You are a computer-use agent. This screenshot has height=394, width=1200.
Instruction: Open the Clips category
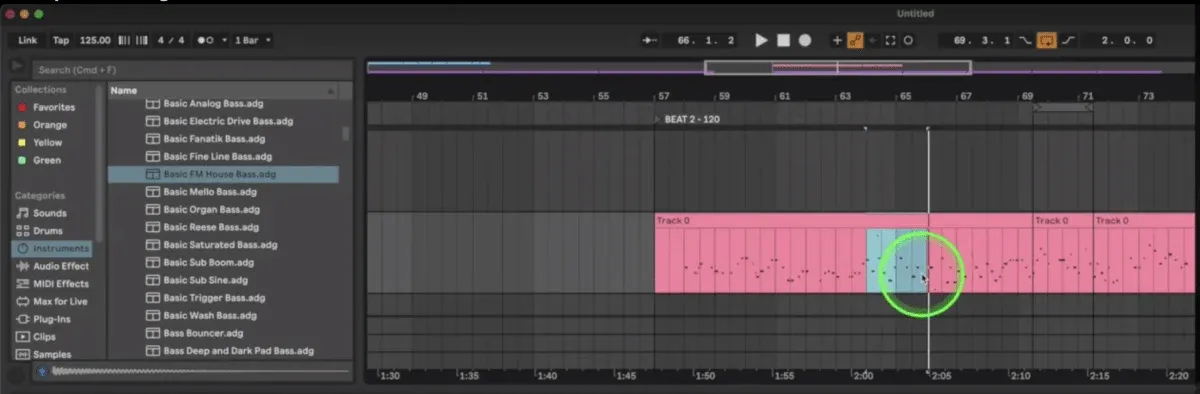pyautogui.click(x=36, y=337)
